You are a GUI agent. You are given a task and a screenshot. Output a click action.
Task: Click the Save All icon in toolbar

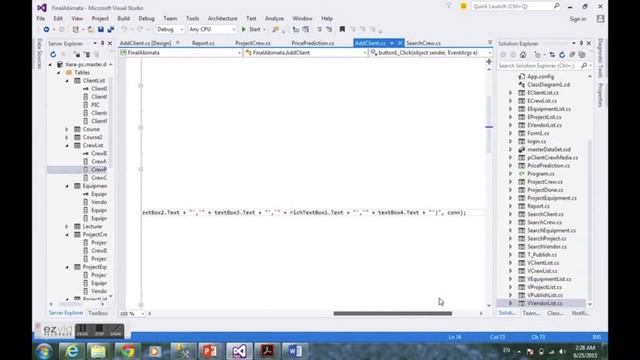111,29
